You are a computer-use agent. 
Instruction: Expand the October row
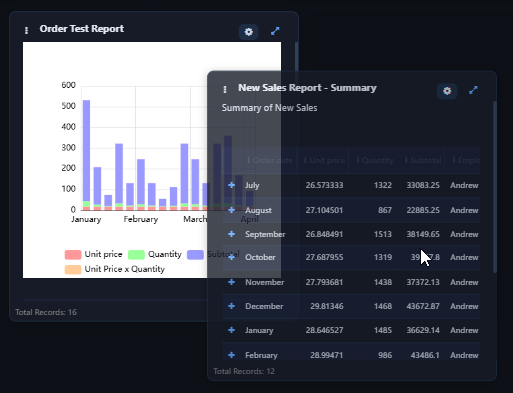pos(231,257)
